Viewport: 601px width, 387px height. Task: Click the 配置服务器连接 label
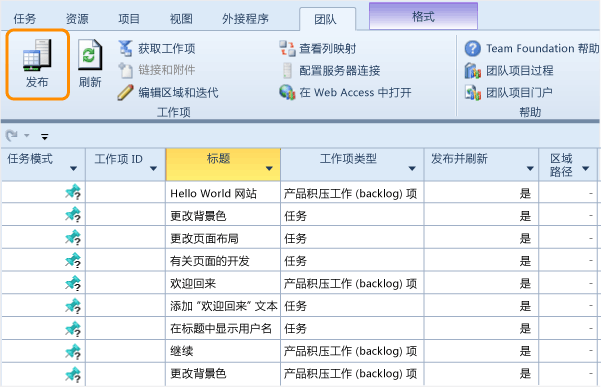point(340,71)
